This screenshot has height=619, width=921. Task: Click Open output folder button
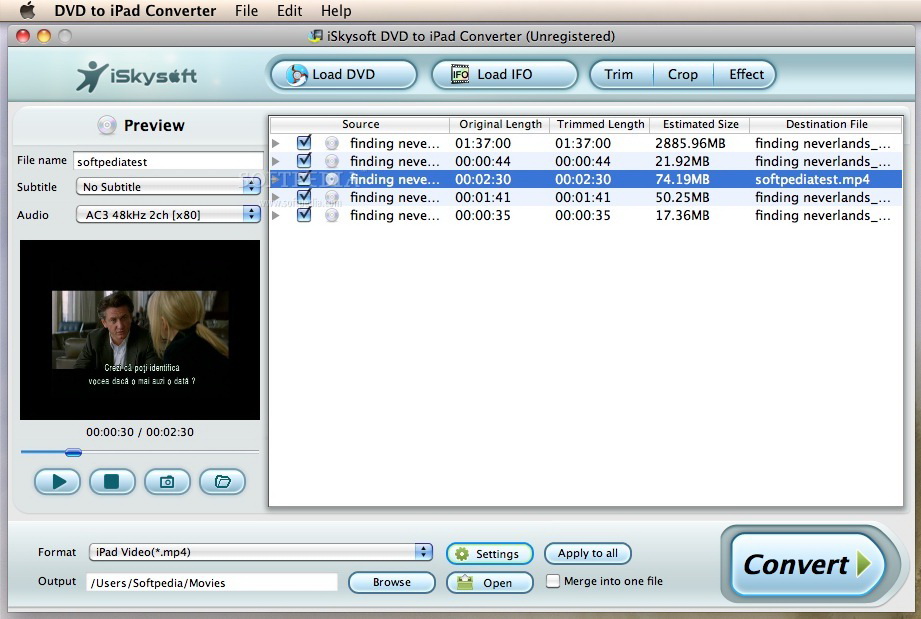click(x=489, y=583)
